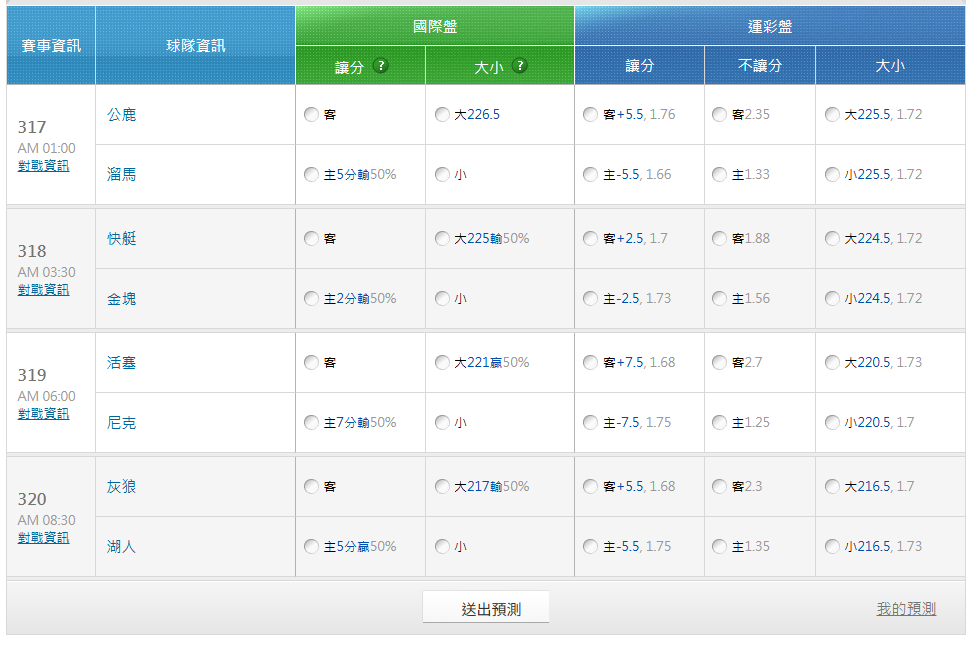Screen dimensions: 971x645
Task: Open 對戰資訊 link for game 317
Action: click(43, 166)
